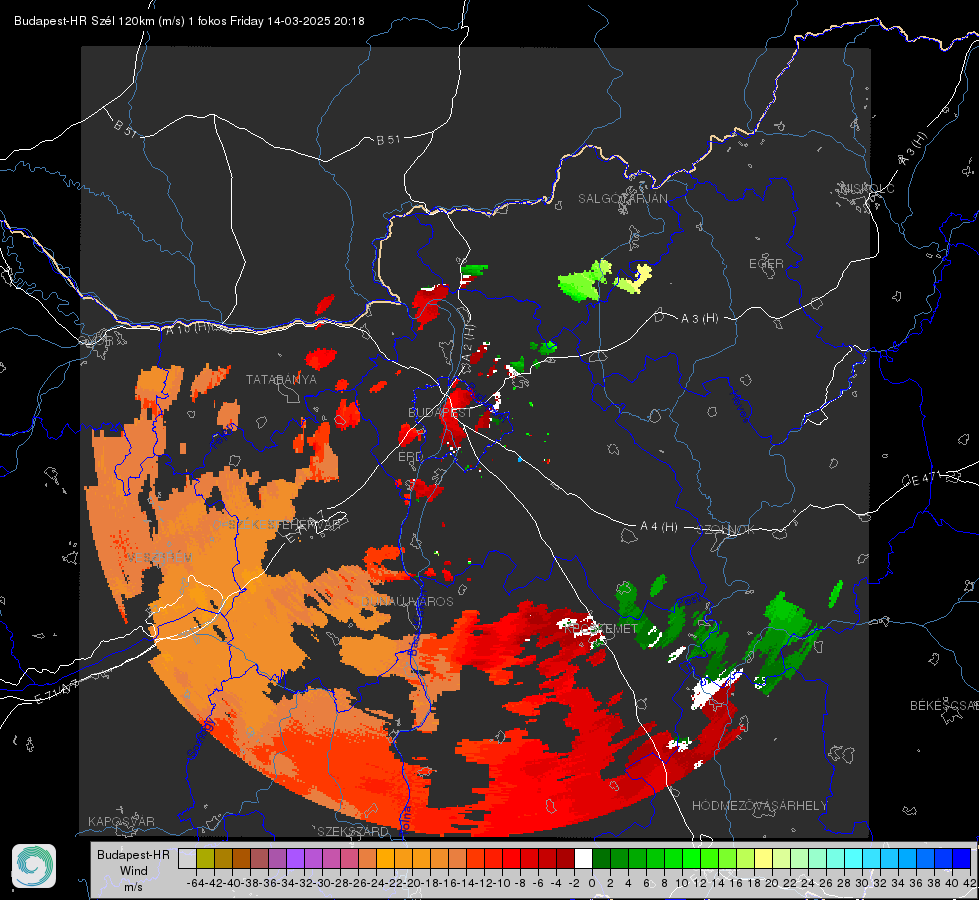This screenshot has width=979, height=900.
Task: Click the pale yellow legend swatch
Action: [x=764, y=858]
